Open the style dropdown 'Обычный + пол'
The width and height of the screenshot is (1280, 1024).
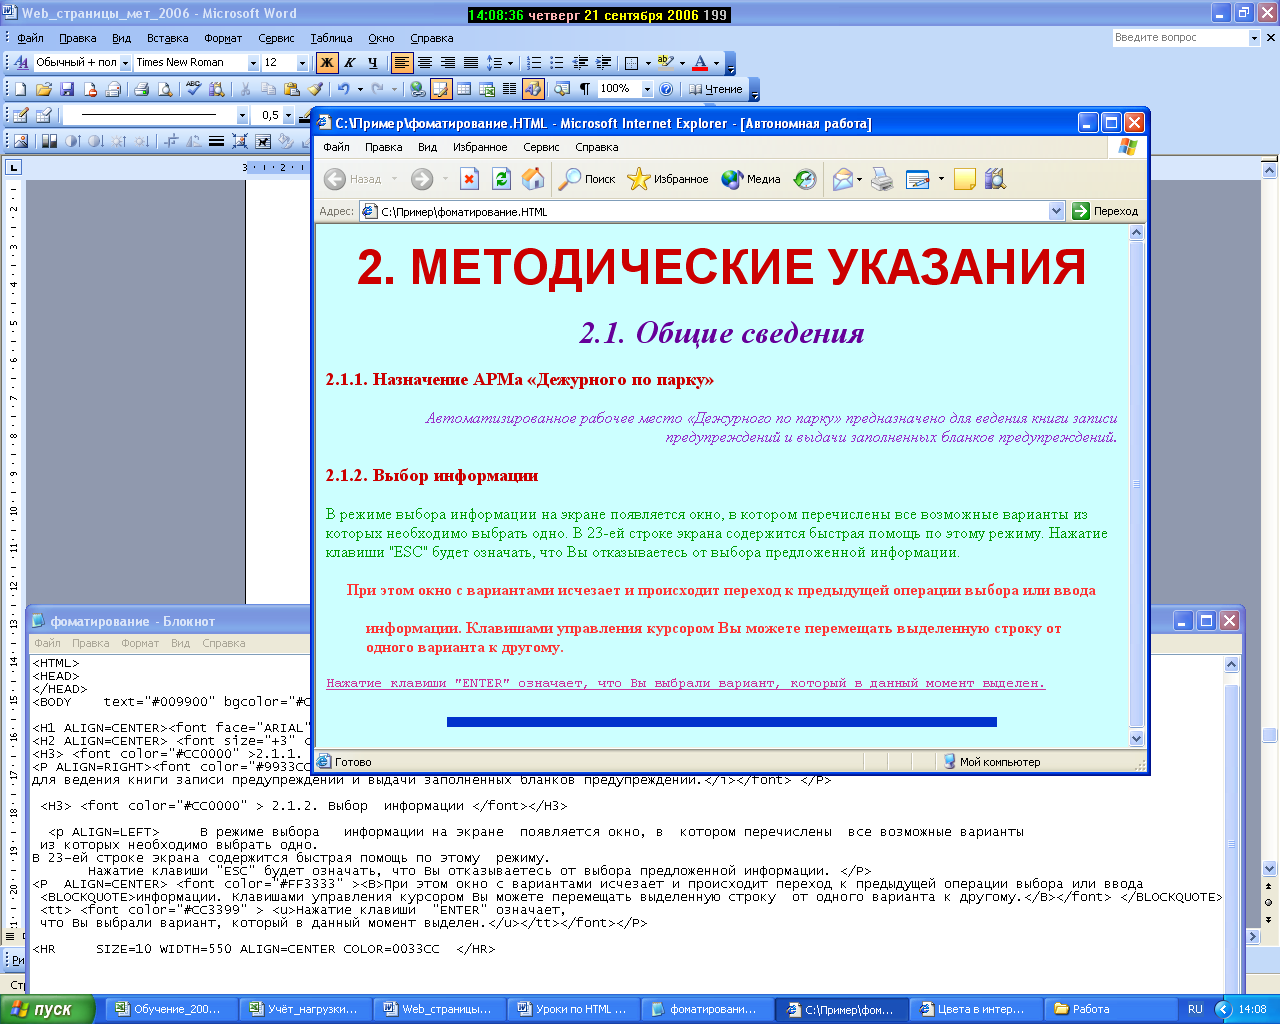point(127,62)
